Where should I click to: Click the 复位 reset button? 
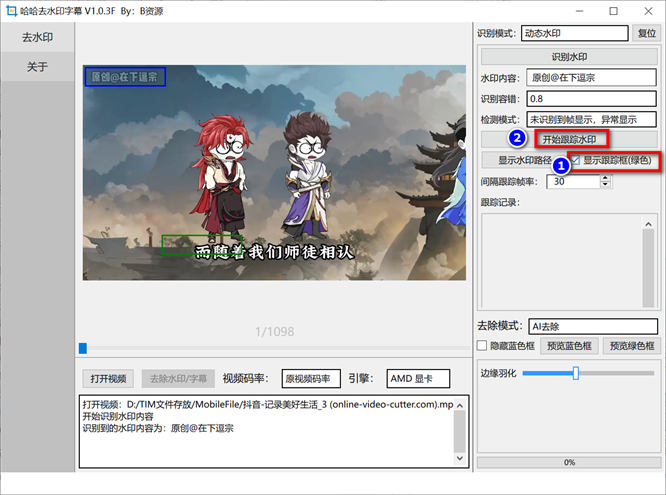pyautogui.click(x=647, y=34)
